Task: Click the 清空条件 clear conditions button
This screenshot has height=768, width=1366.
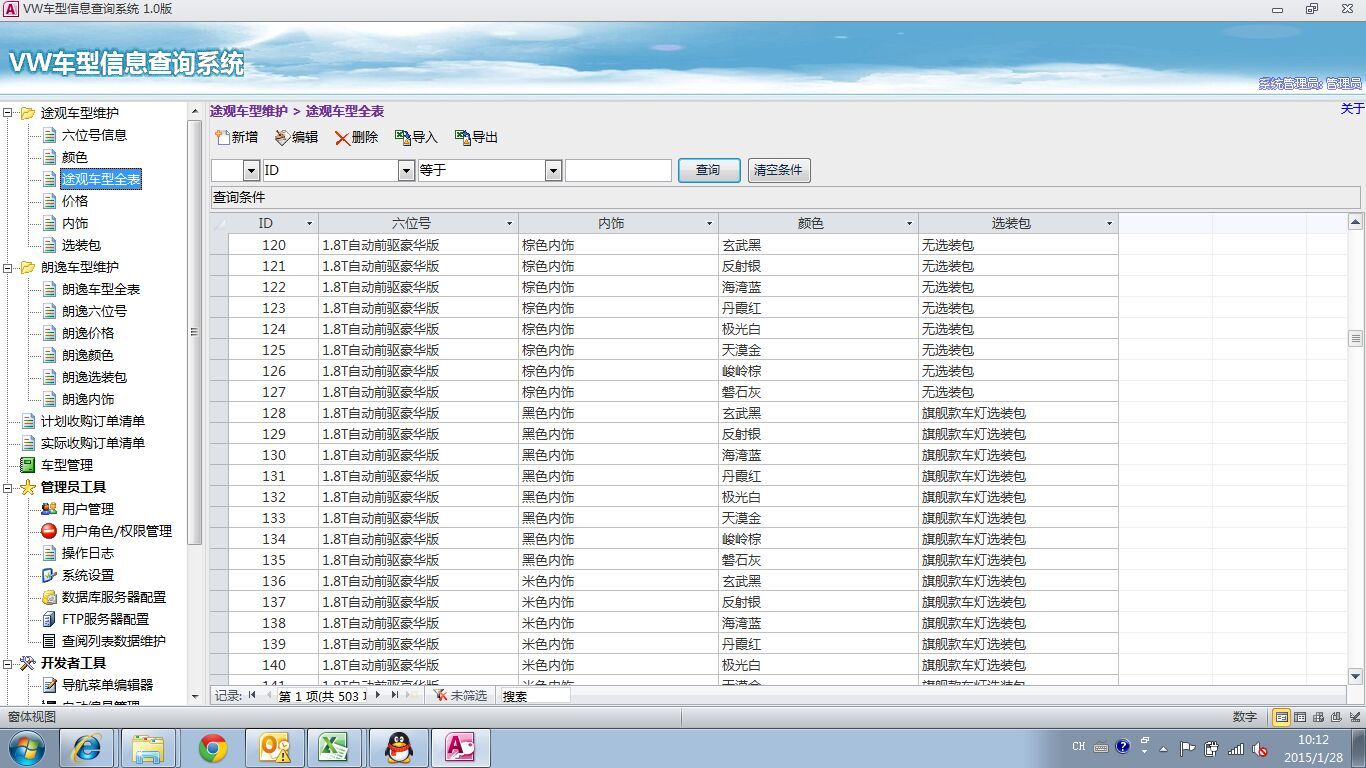Action: [779, 170]
